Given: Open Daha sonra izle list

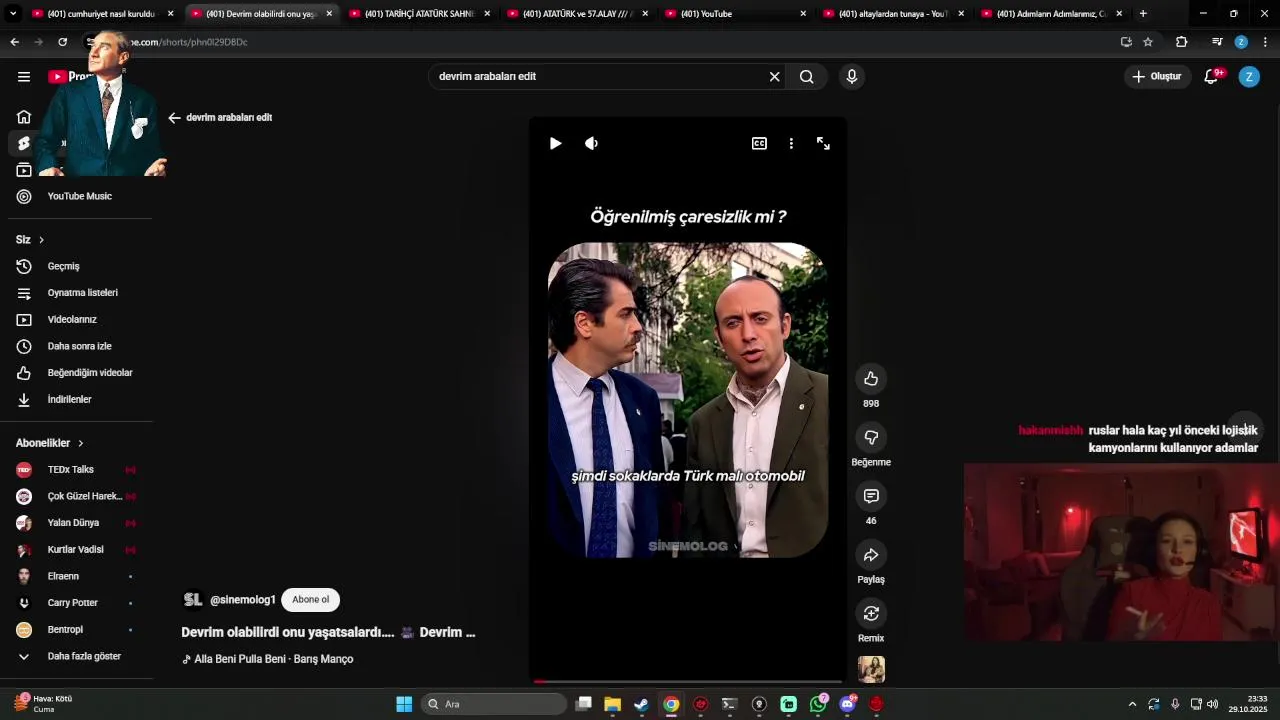Looking at the screenshot, I should point(80,346).
